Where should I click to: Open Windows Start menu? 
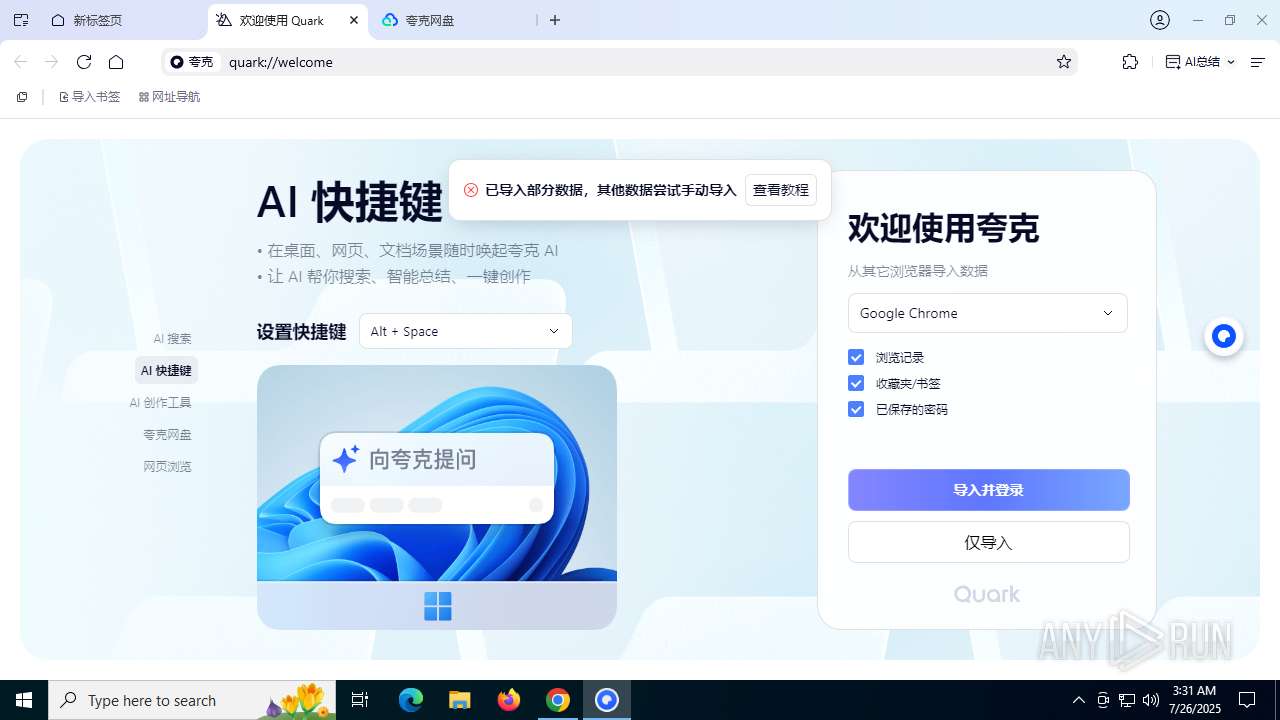coord(24,700)
